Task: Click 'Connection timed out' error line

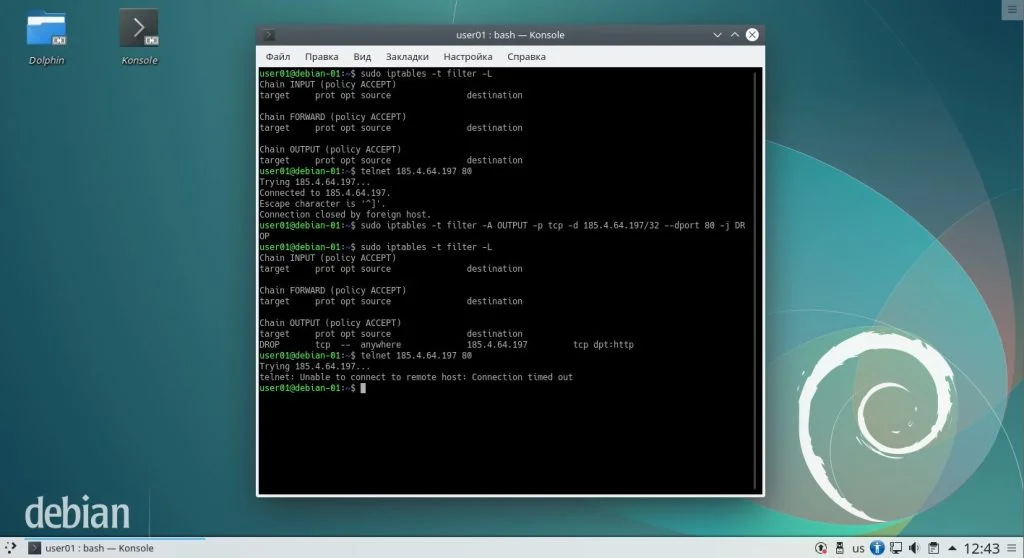Action: point(415,377)
